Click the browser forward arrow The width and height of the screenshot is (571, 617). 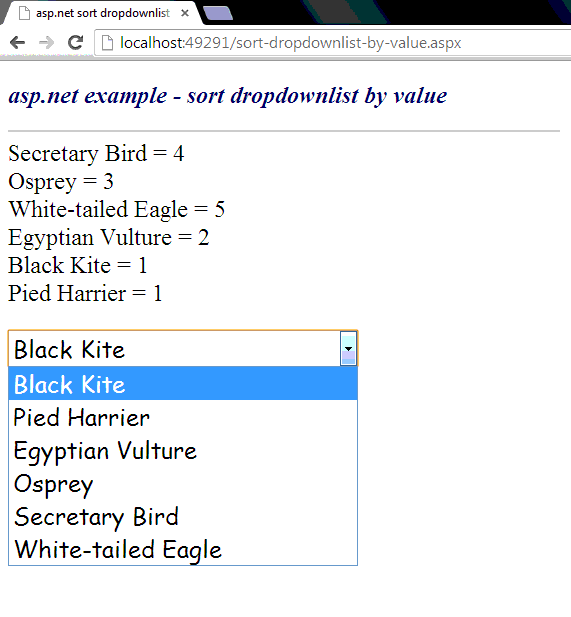[46, 42]
